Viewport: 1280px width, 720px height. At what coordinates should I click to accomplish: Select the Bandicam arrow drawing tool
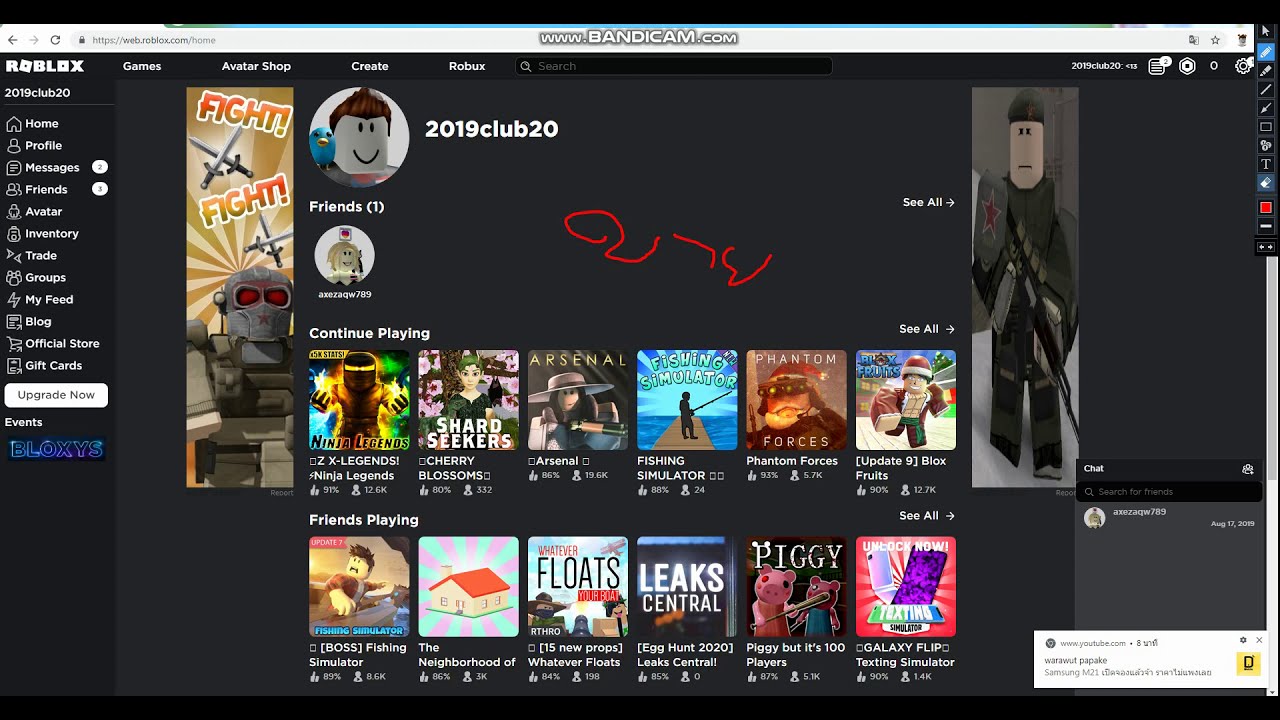point(1265,108)
